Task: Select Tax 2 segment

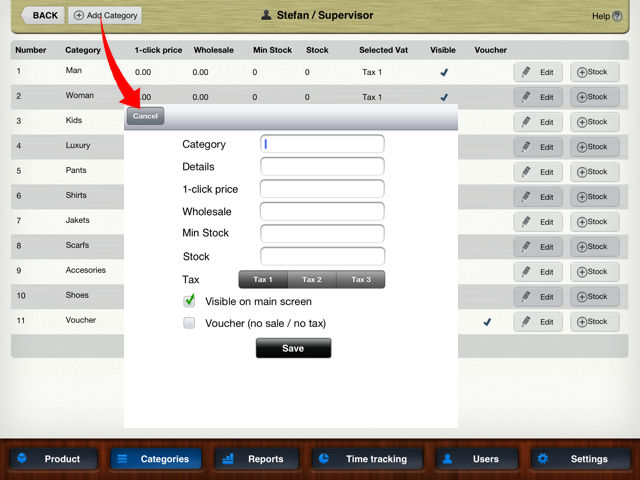Action: (x=312, y=280)
